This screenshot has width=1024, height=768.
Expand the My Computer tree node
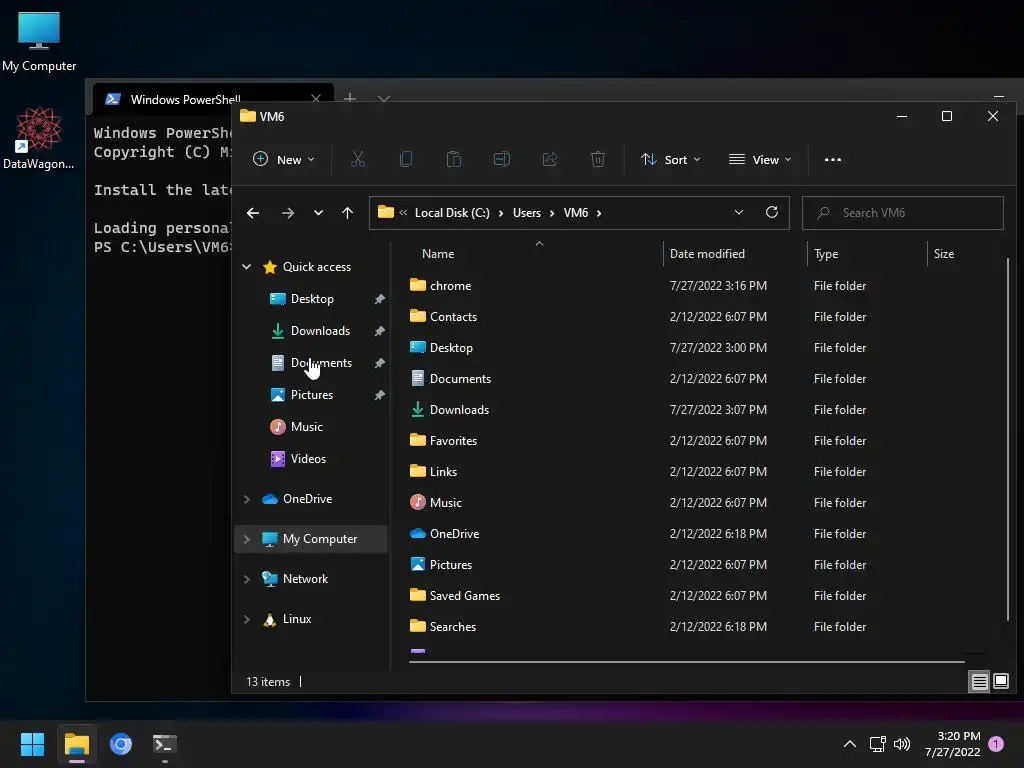(x=246, y=539)
